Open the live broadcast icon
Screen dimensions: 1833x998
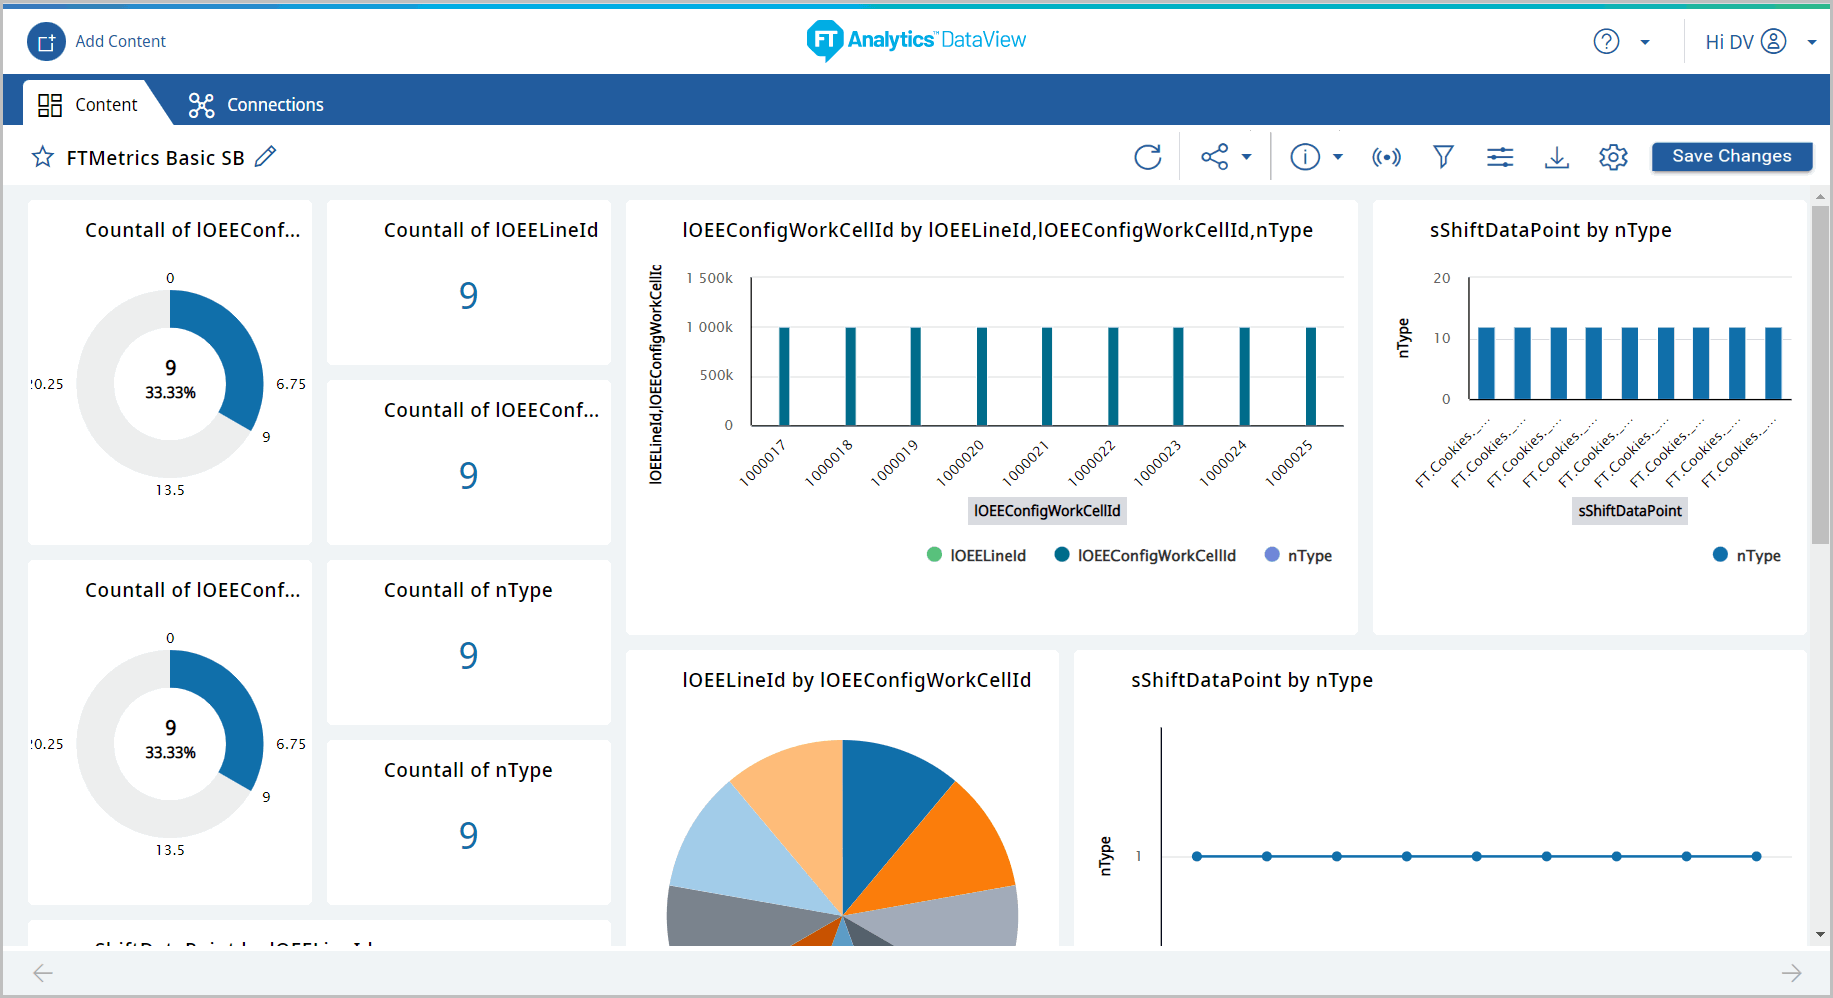pyautogui.click(x=1386, y=157)
